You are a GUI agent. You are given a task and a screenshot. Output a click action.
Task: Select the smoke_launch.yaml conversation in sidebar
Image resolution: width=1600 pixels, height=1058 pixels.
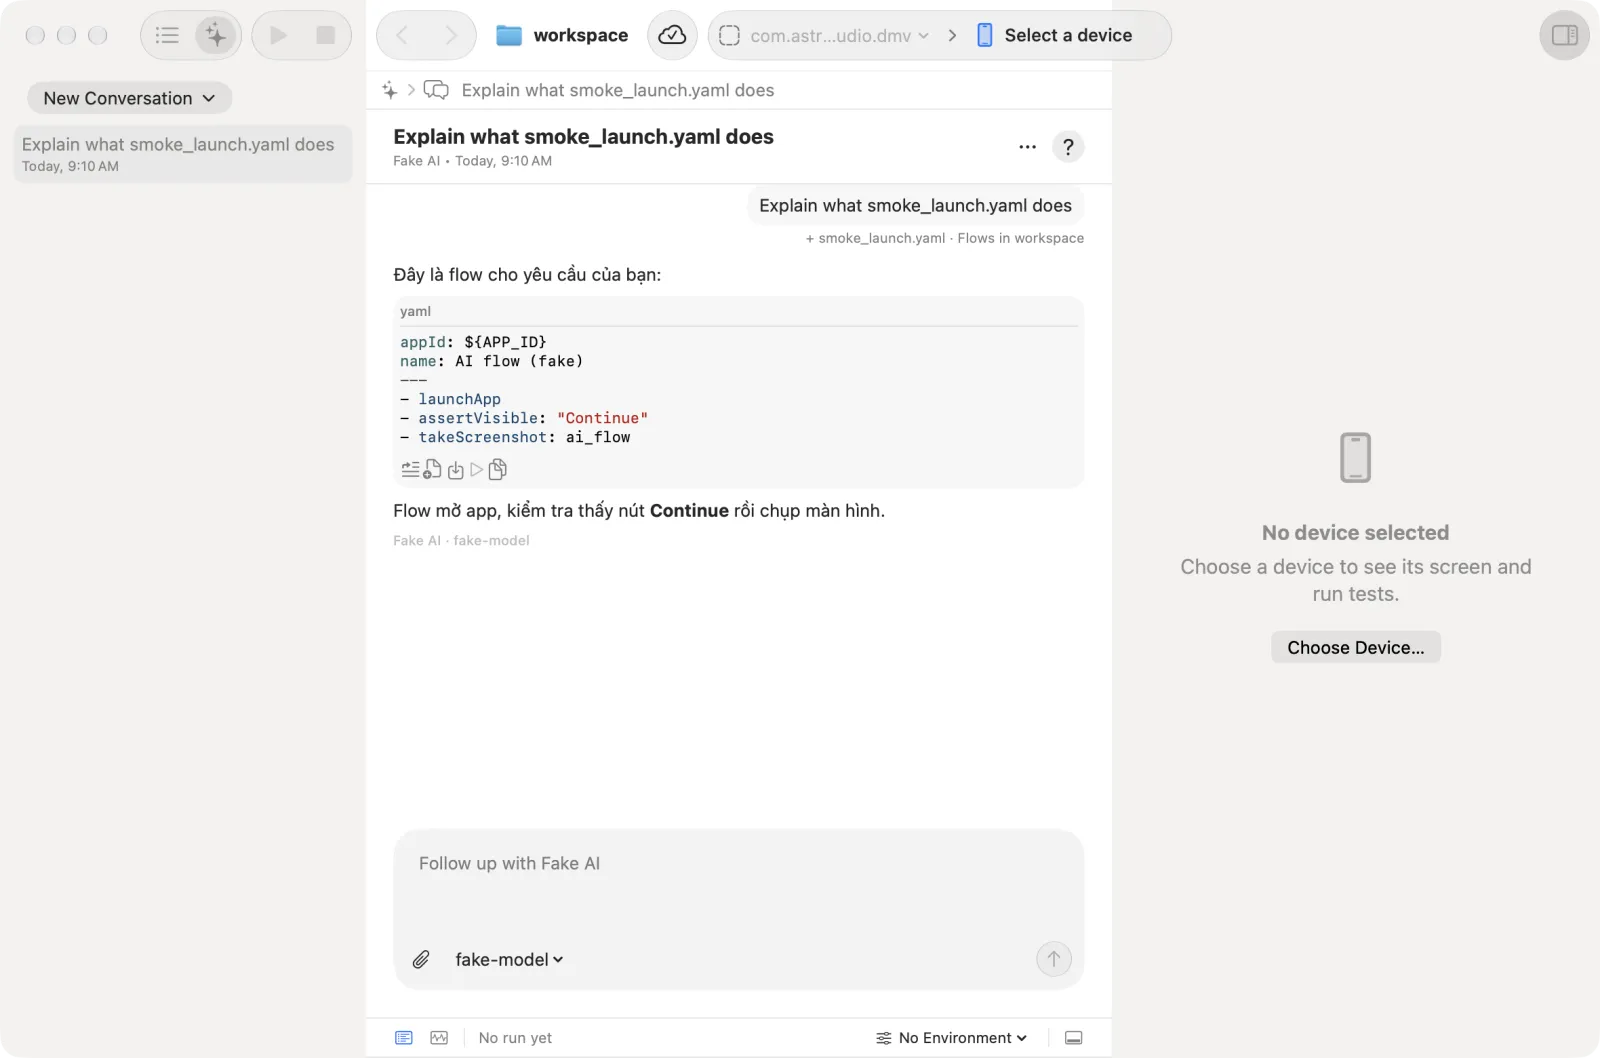point(182,154)
